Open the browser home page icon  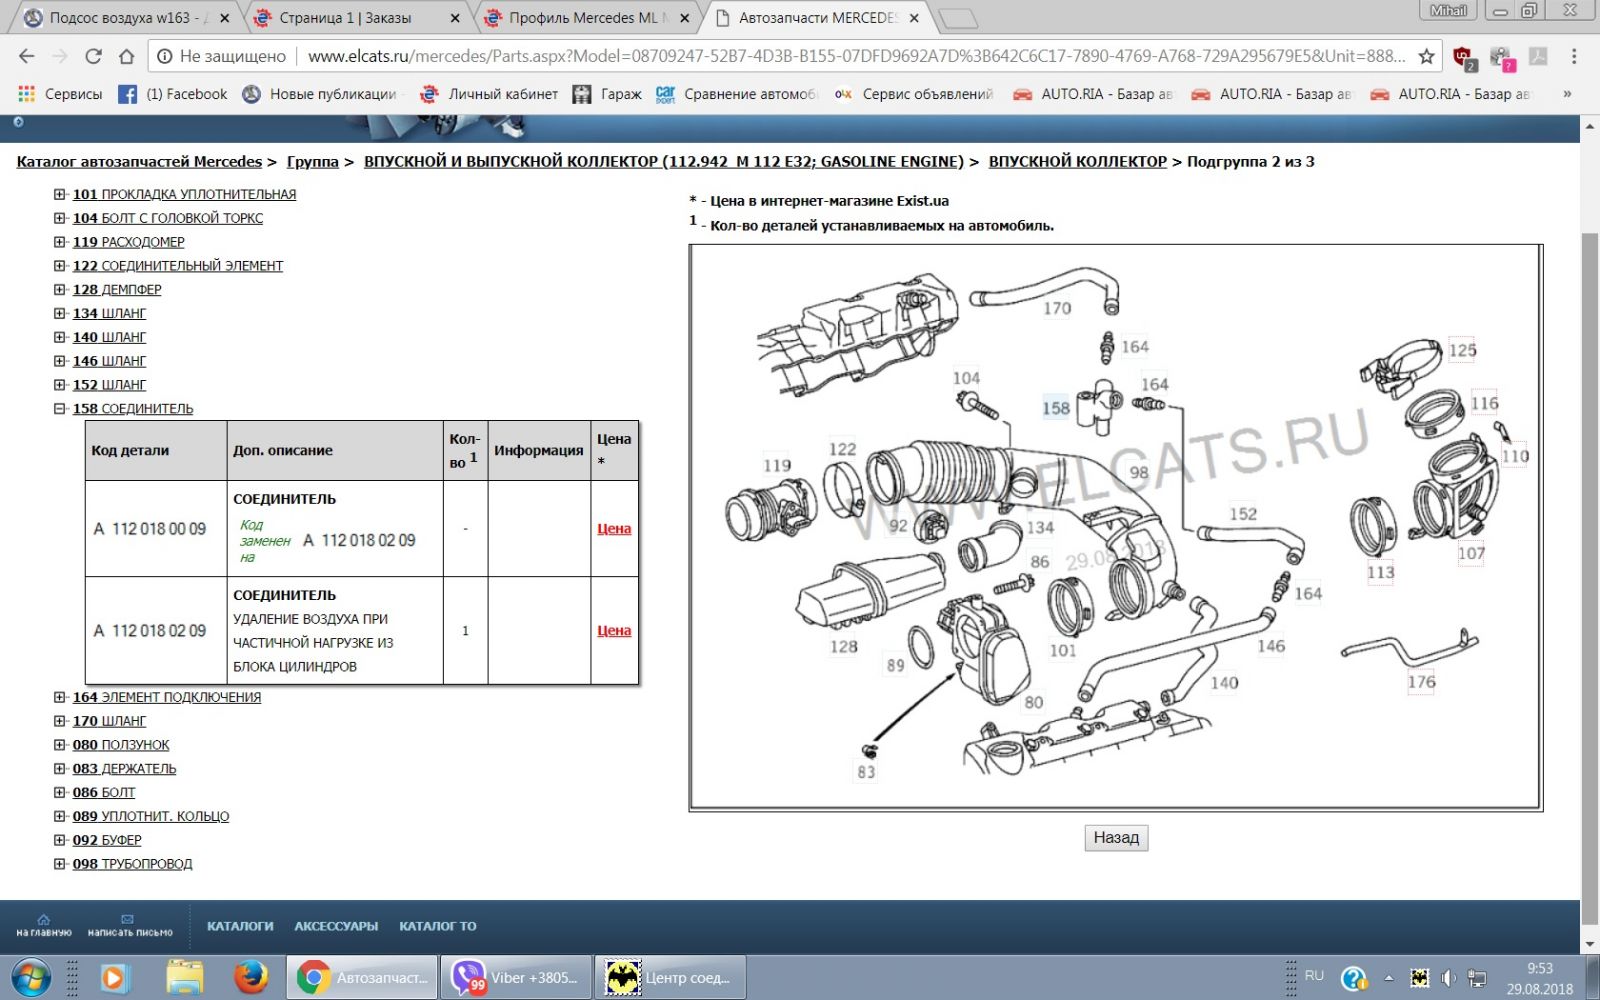click(x=126, y=56)
